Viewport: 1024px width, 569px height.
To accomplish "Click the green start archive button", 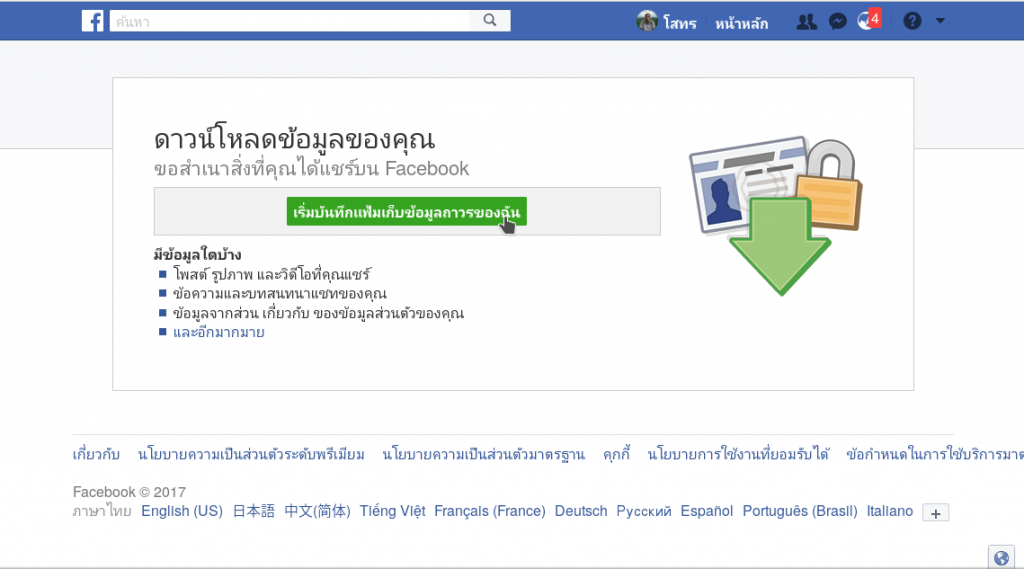I will coord(406,212).
